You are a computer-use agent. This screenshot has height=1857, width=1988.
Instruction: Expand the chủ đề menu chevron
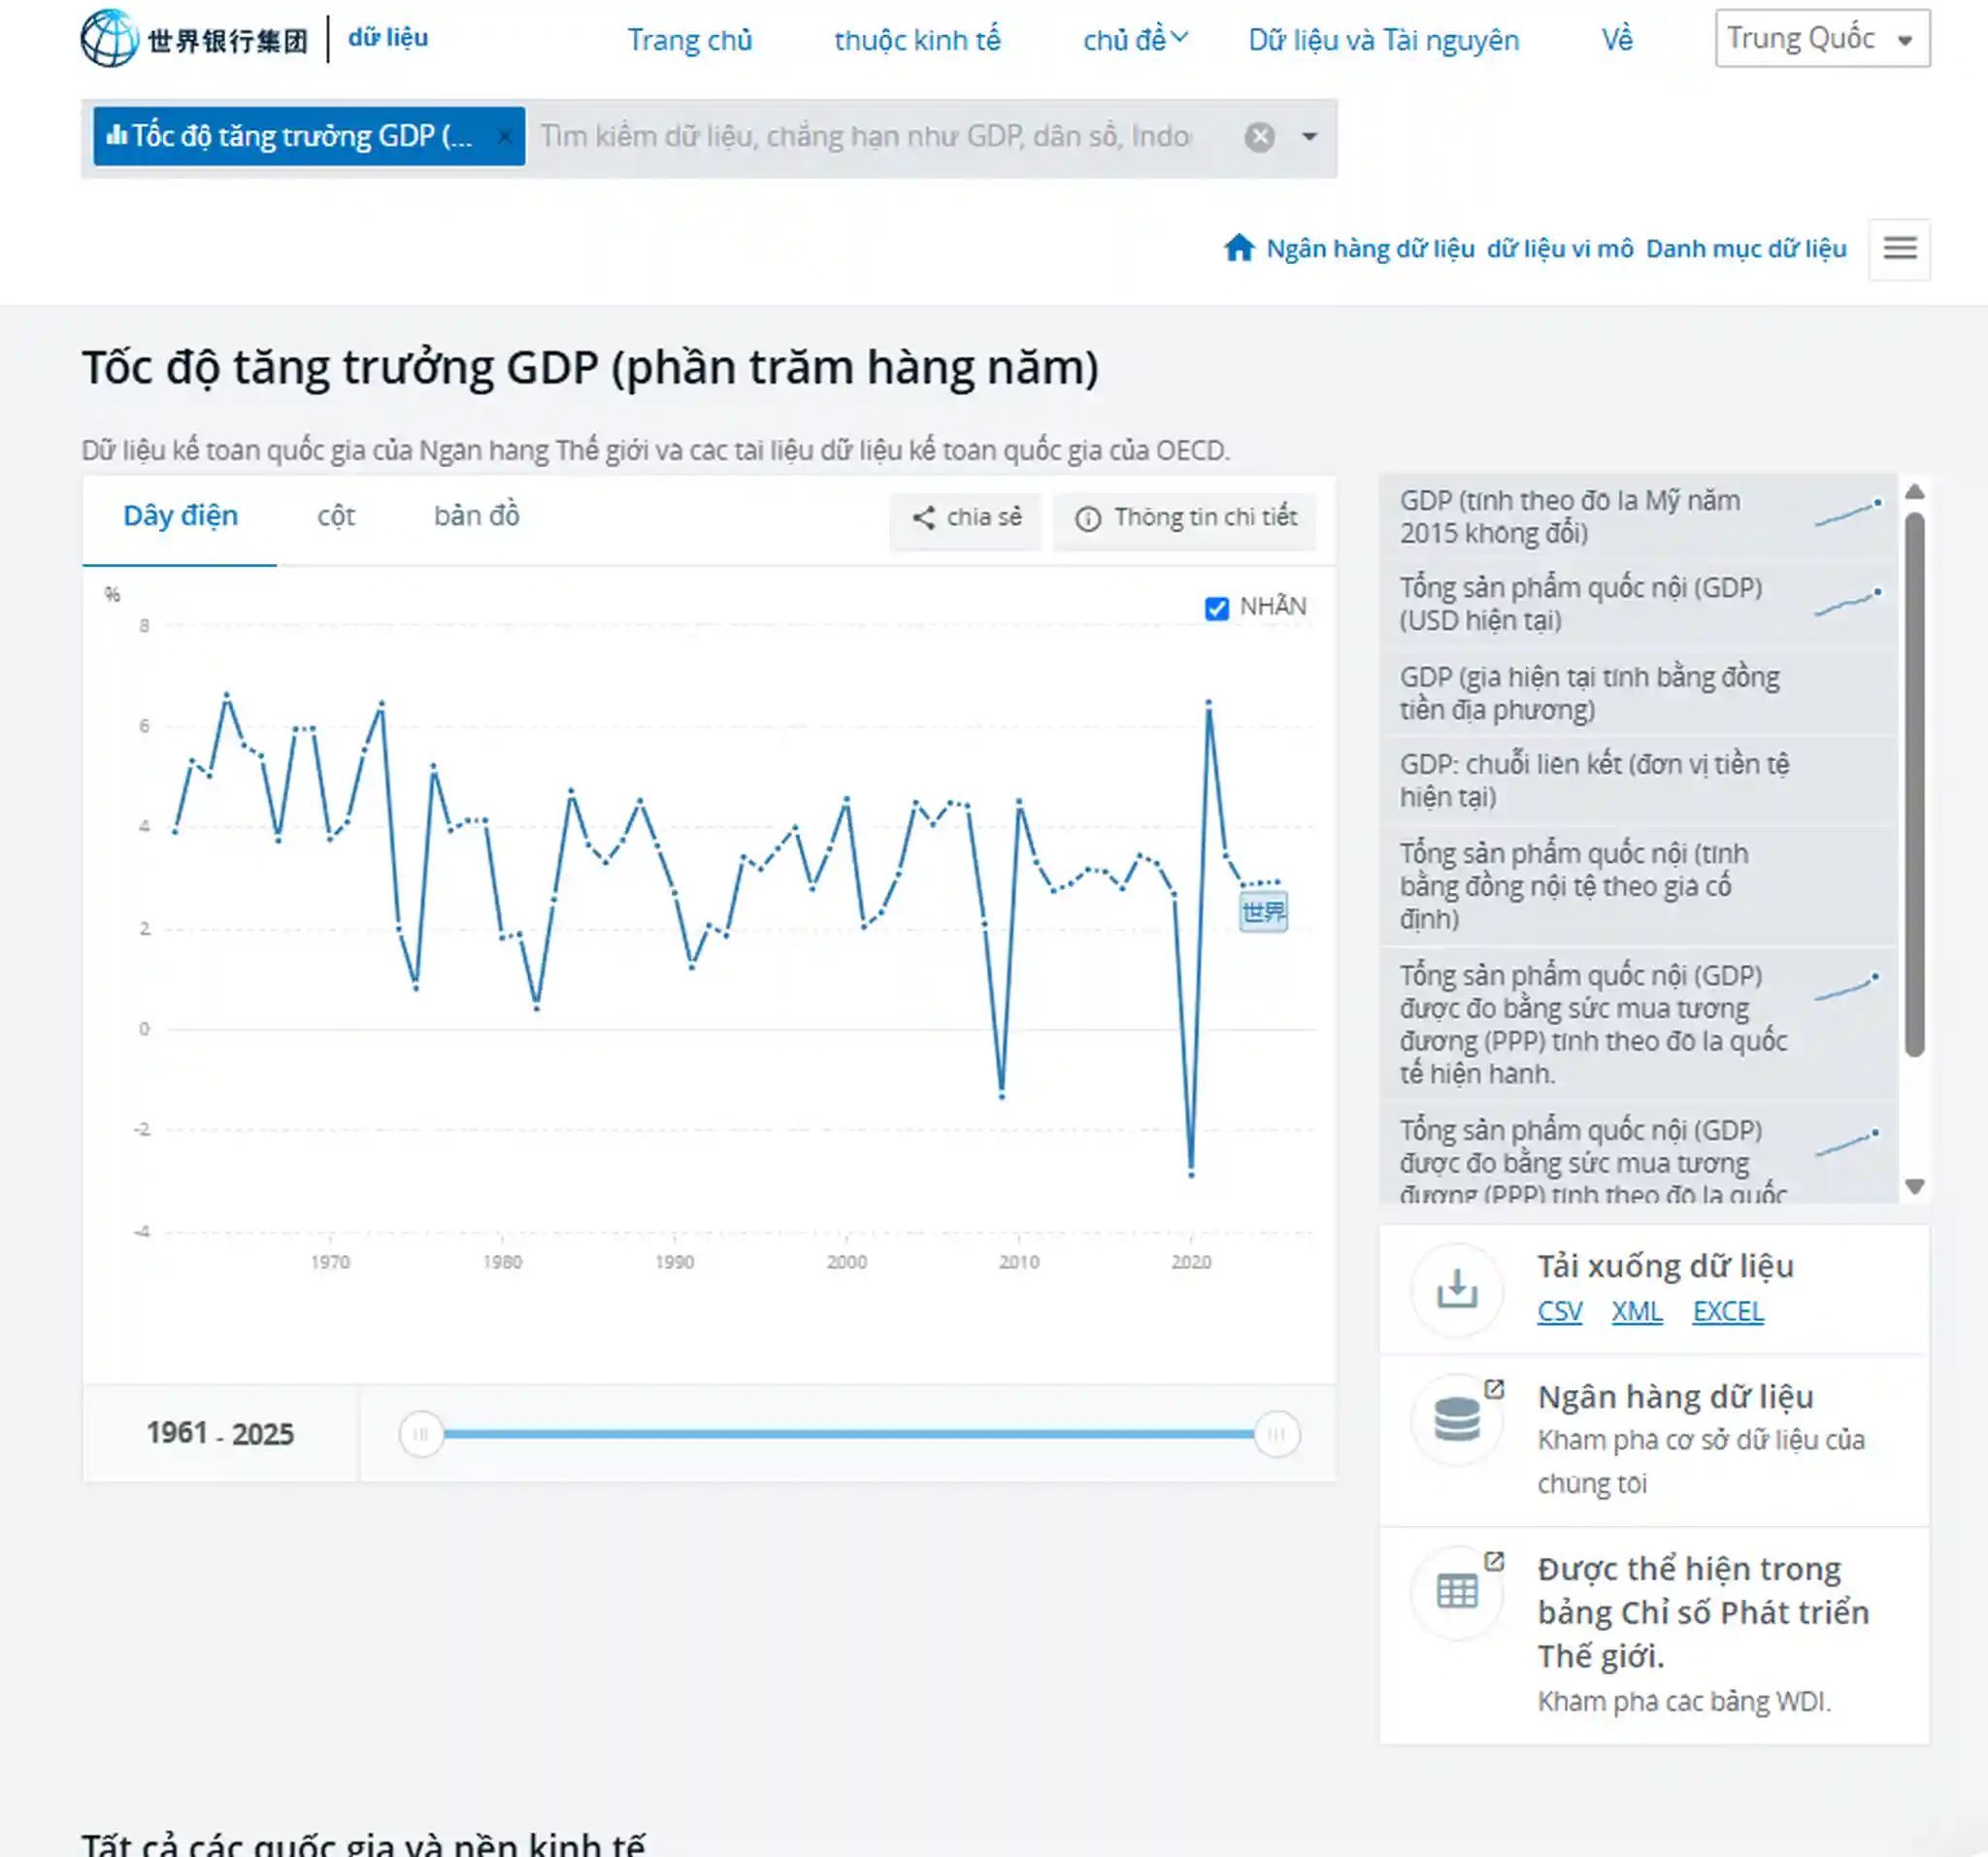click(1180, 38)
